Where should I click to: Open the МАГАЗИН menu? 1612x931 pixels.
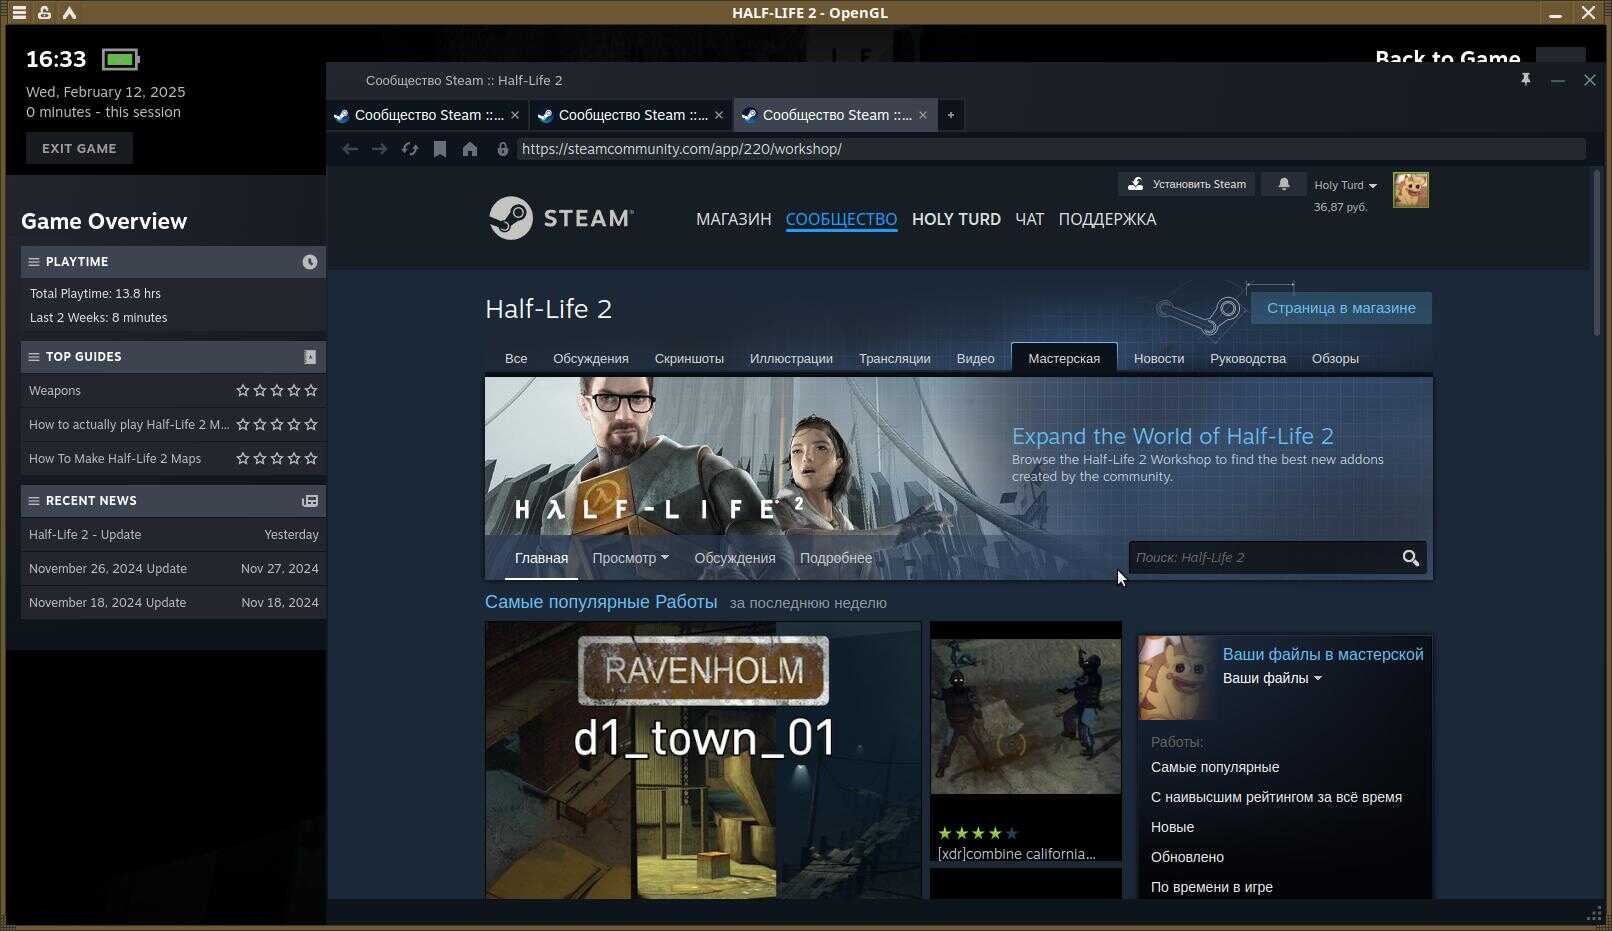(734, 219)
